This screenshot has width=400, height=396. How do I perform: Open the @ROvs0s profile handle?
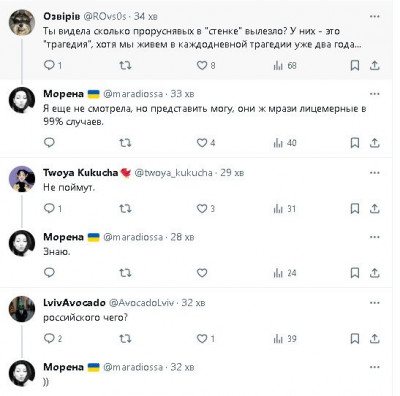(104, 16)
